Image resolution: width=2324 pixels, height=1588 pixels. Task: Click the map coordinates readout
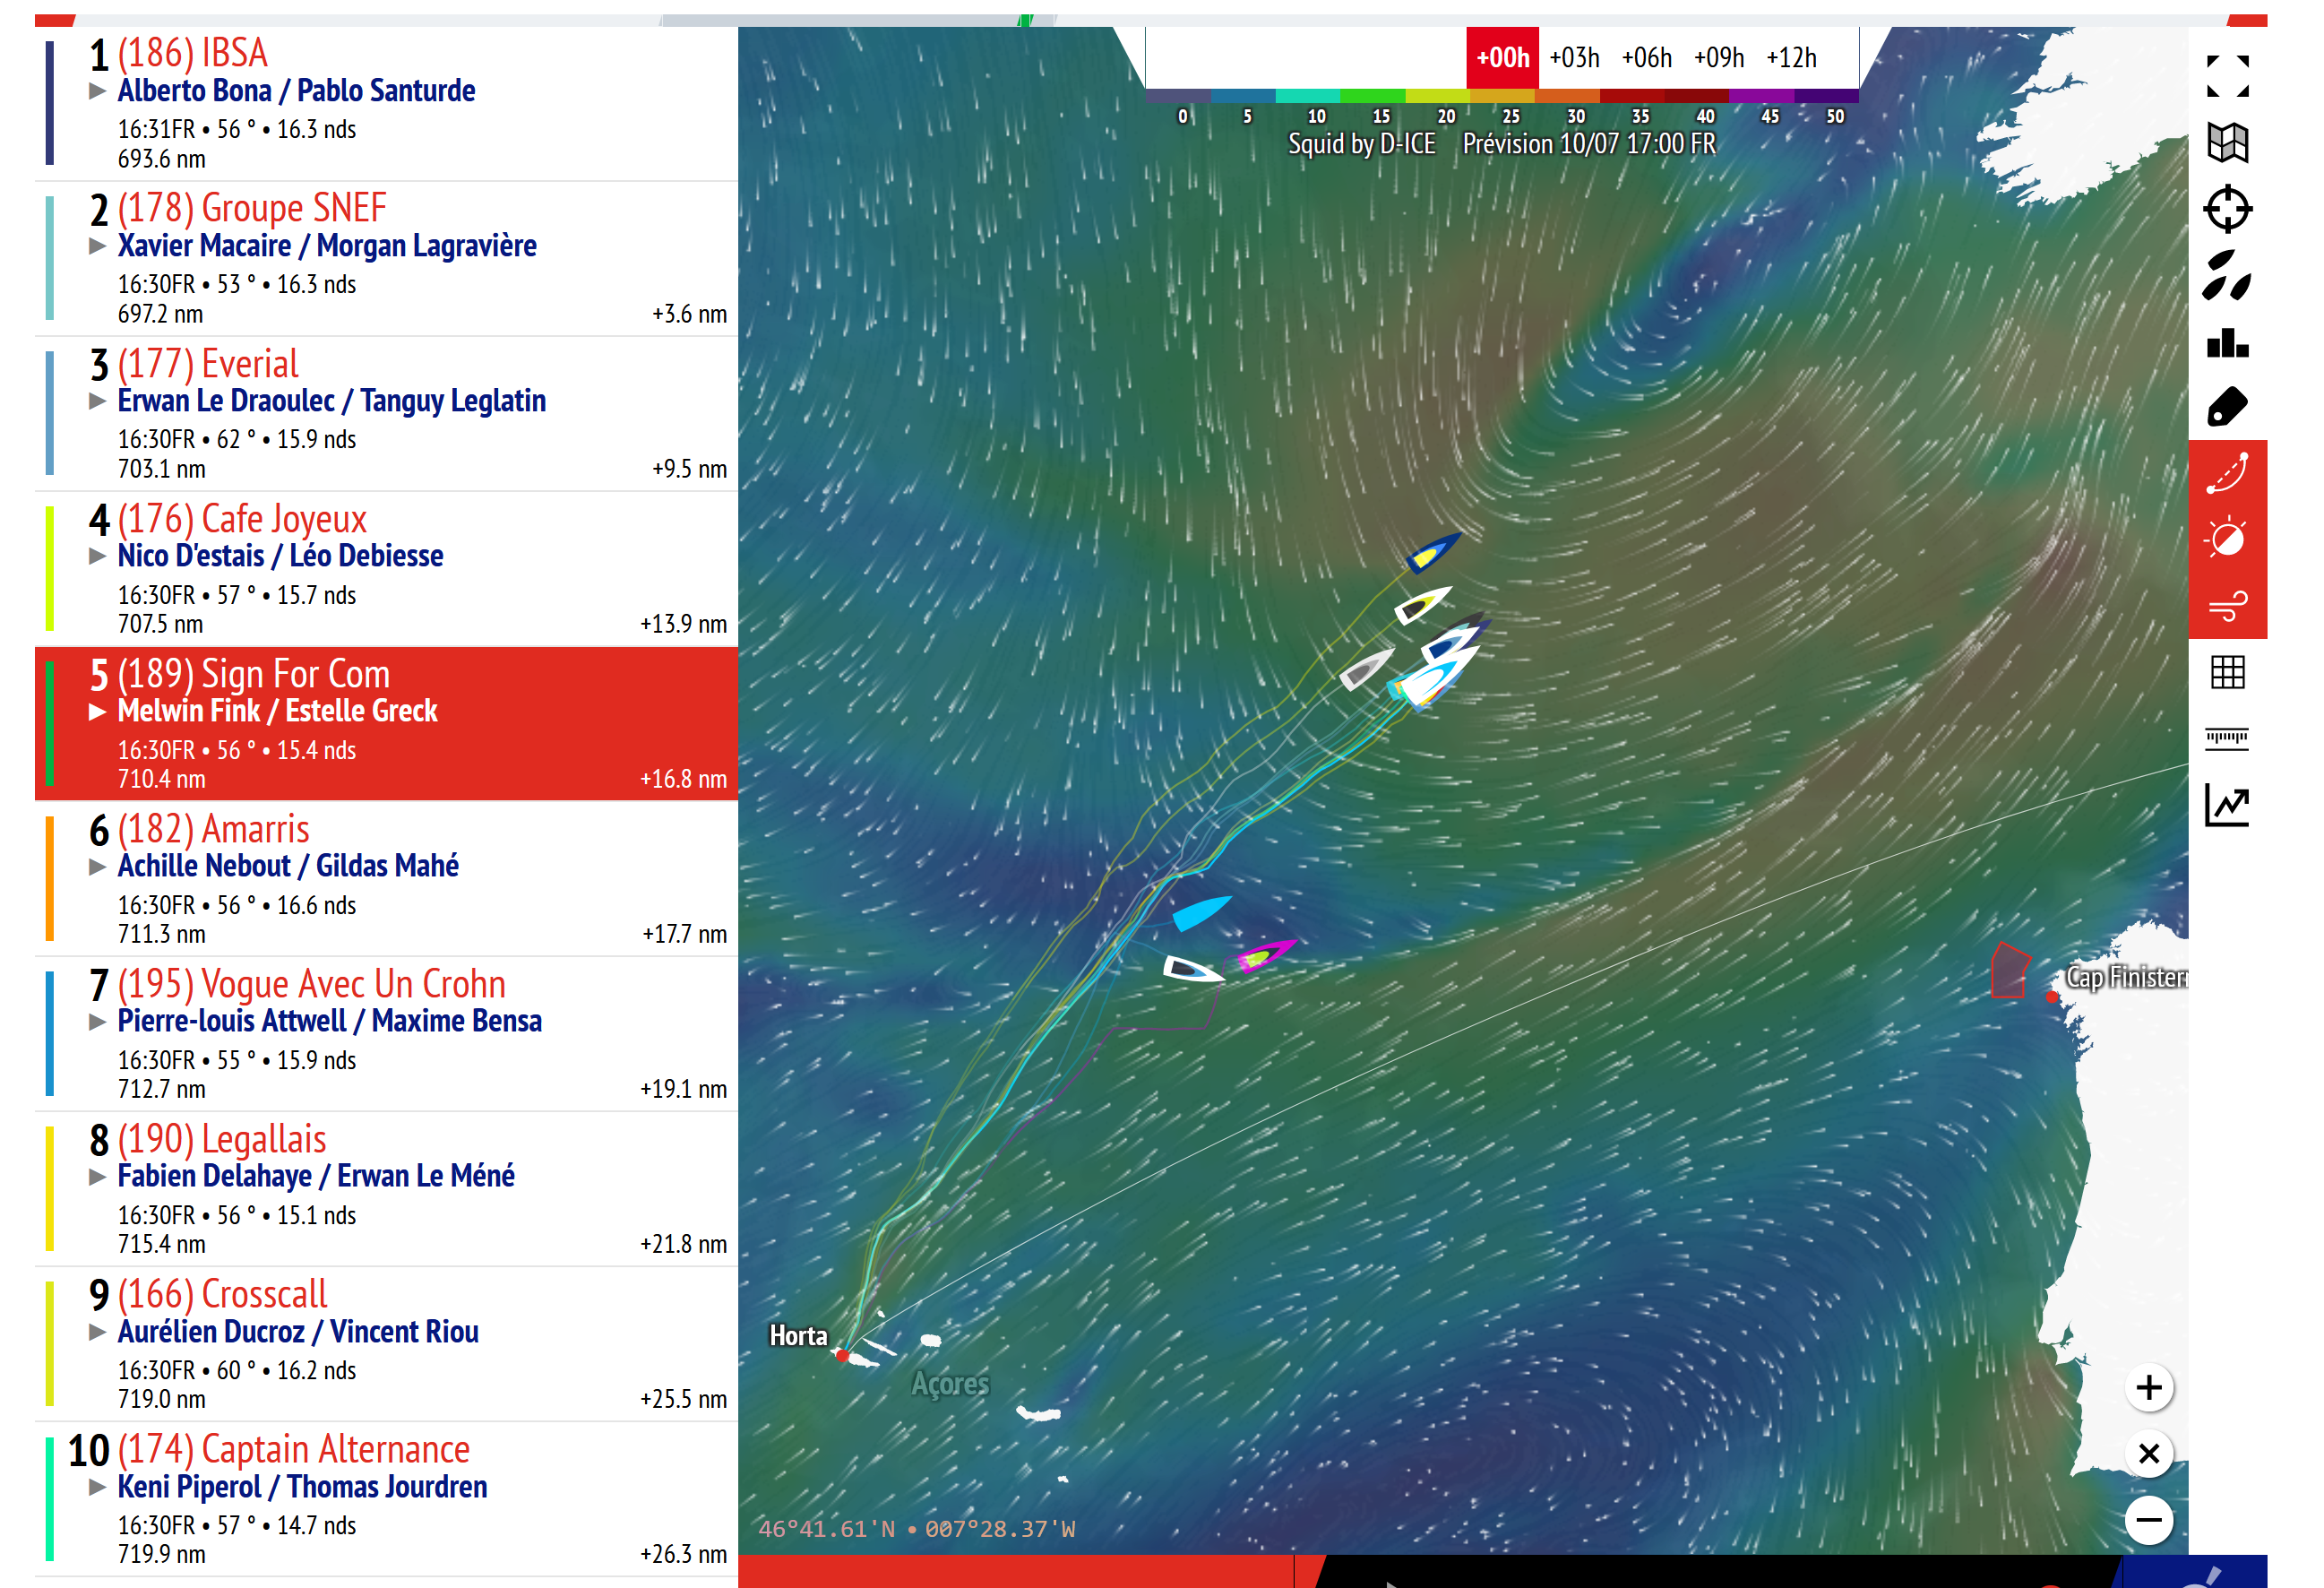point(917,1529)
